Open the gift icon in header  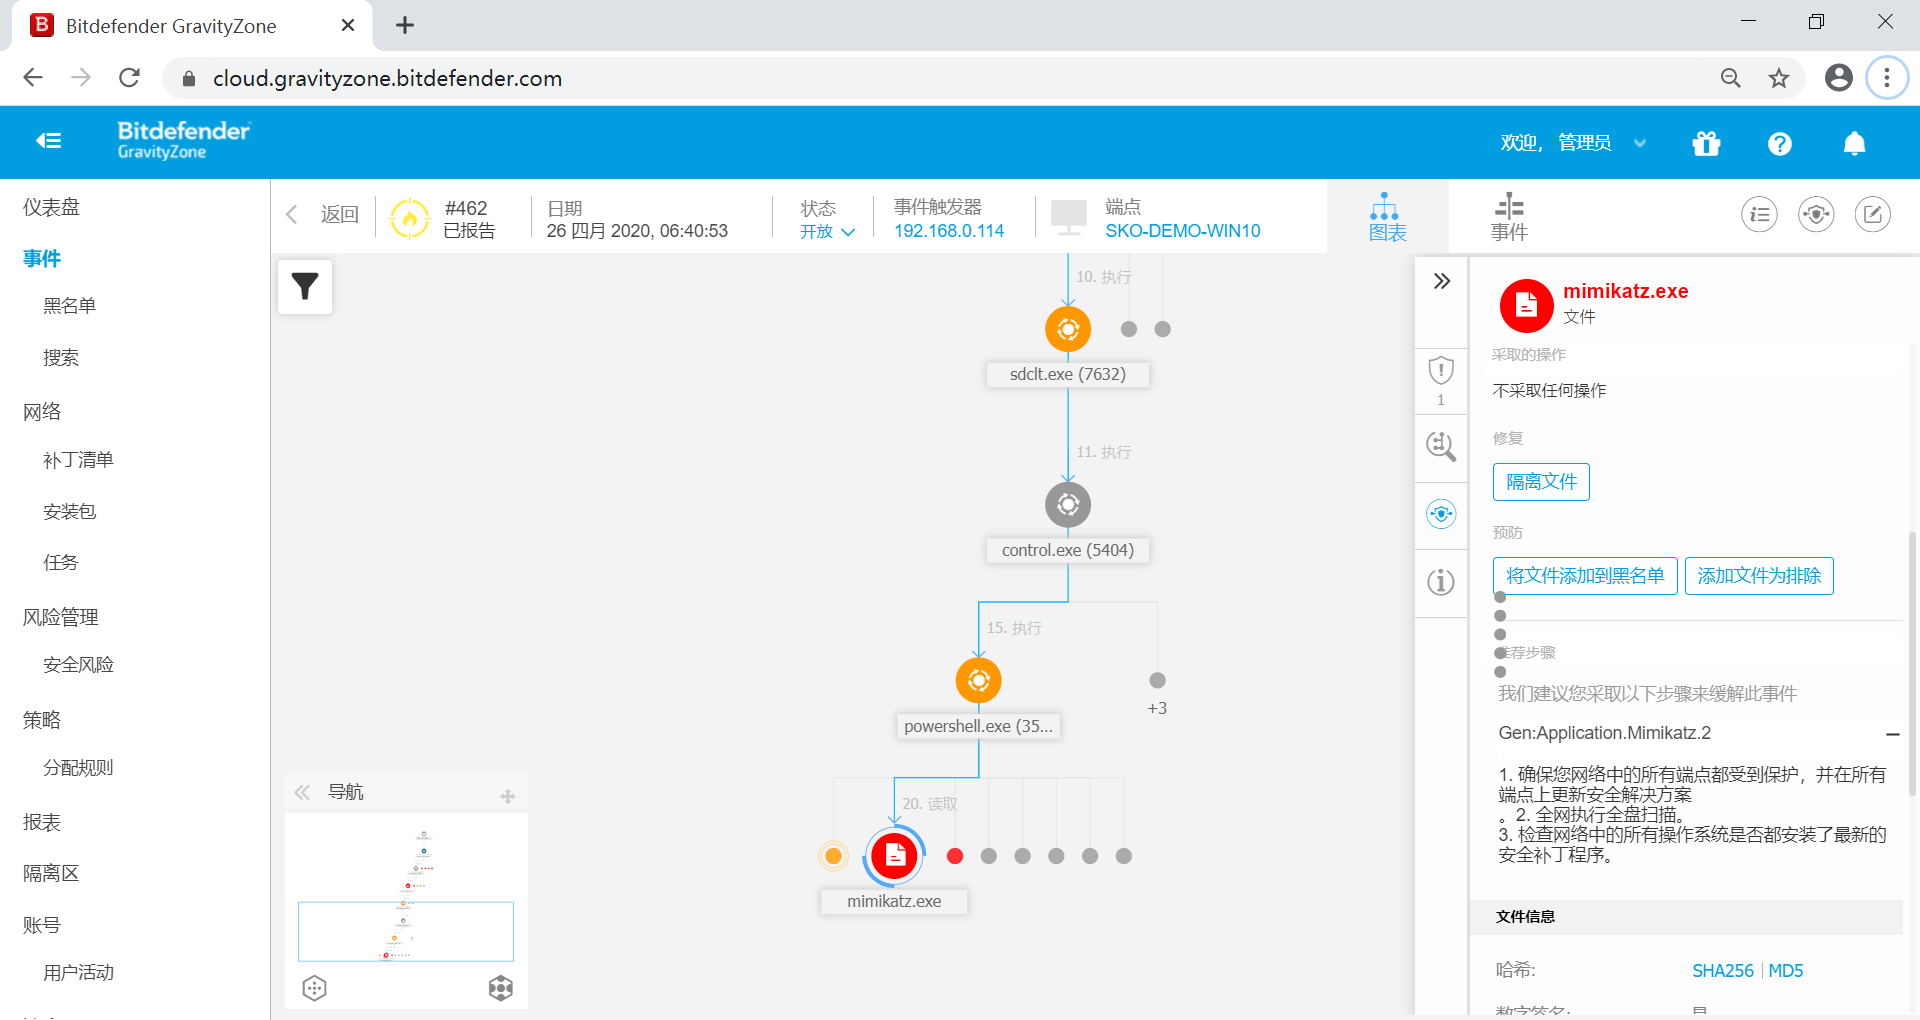click(1706, 144)
